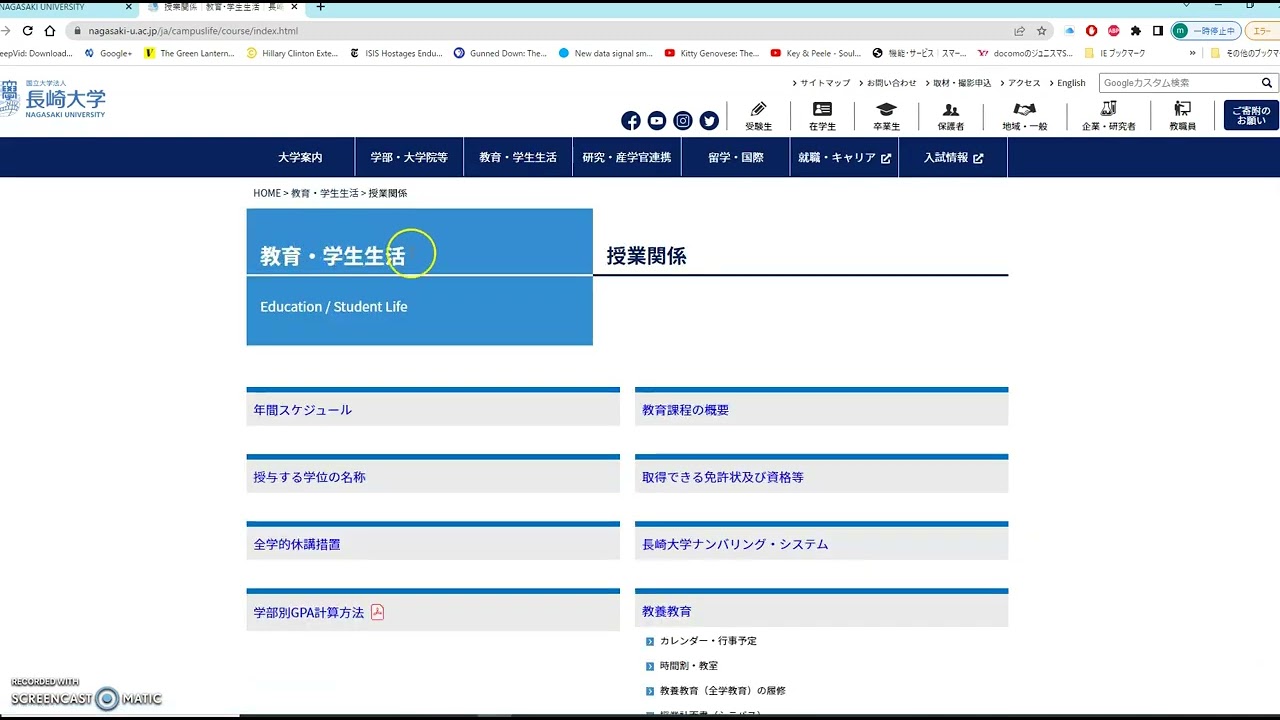
Task: Reload the page with refresh icon
Action: (27, 31)
